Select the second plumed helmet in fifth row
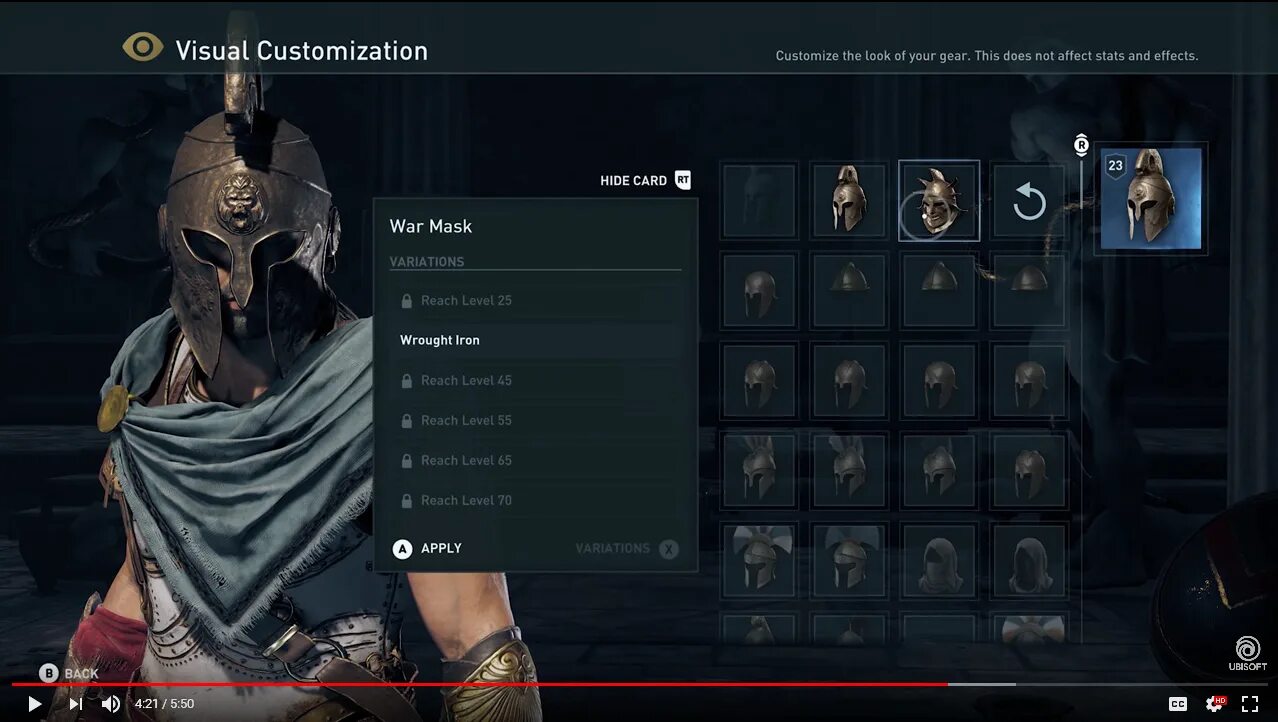The height and width of the screenshot is (722, 1278). click(849, 560)
